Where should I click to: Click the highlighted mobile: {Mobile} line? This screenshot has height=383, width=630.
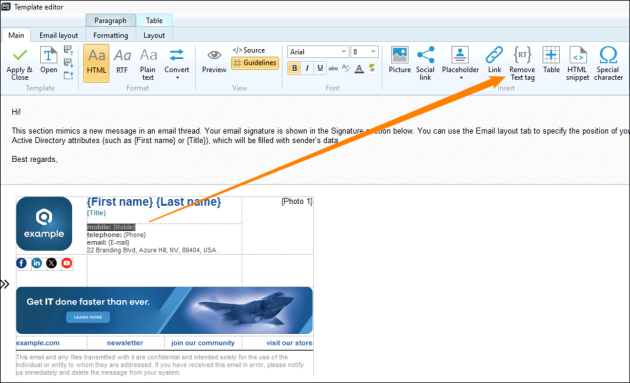111,227
